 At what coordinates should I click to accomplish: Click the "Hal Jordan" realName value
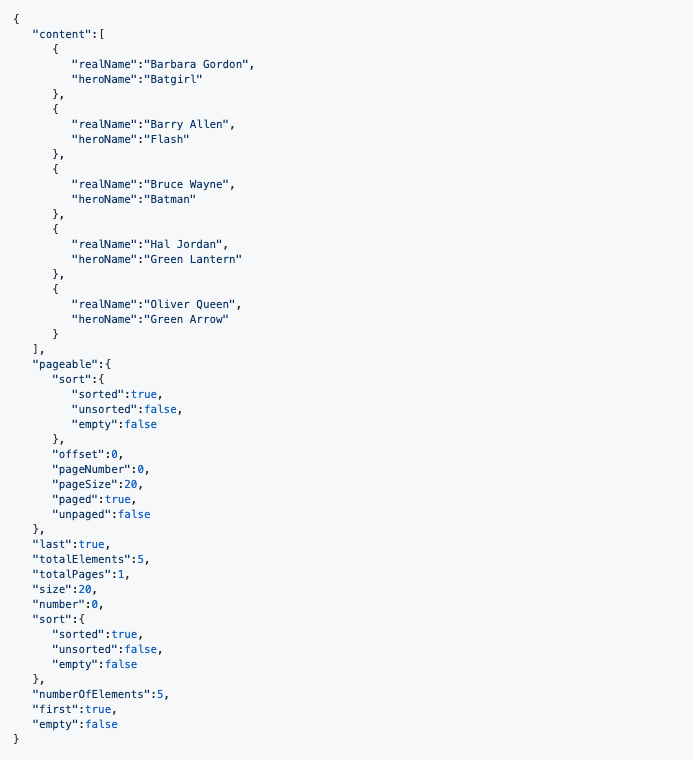(x=183, y=244)
